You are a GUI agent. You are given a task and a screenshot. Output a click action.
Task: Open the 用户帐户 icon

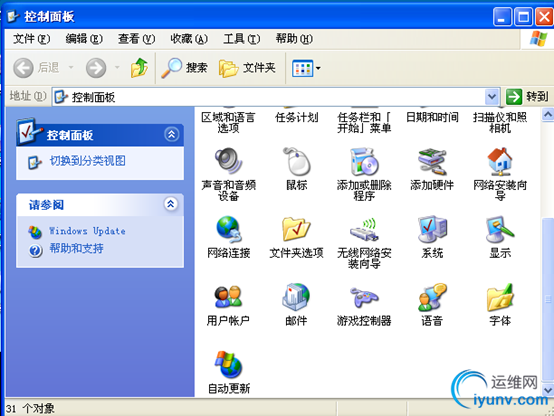[x=228, y=297]
